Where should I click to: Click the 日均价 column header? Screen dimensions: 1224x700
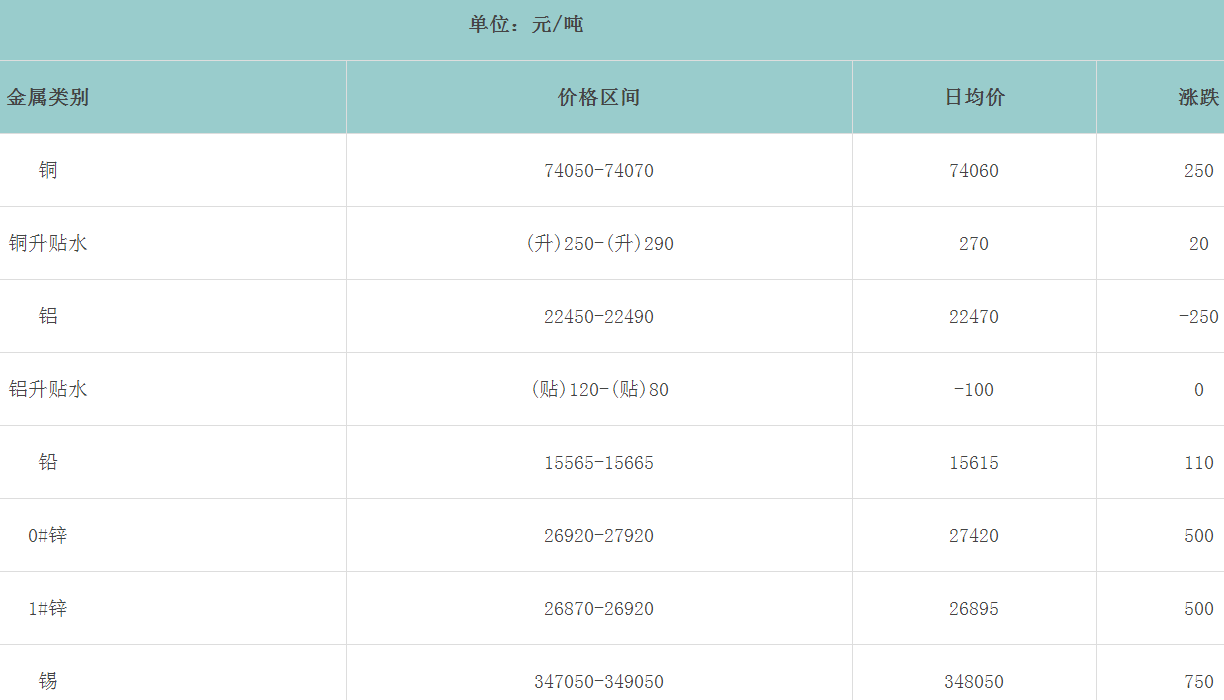(974, 97)
